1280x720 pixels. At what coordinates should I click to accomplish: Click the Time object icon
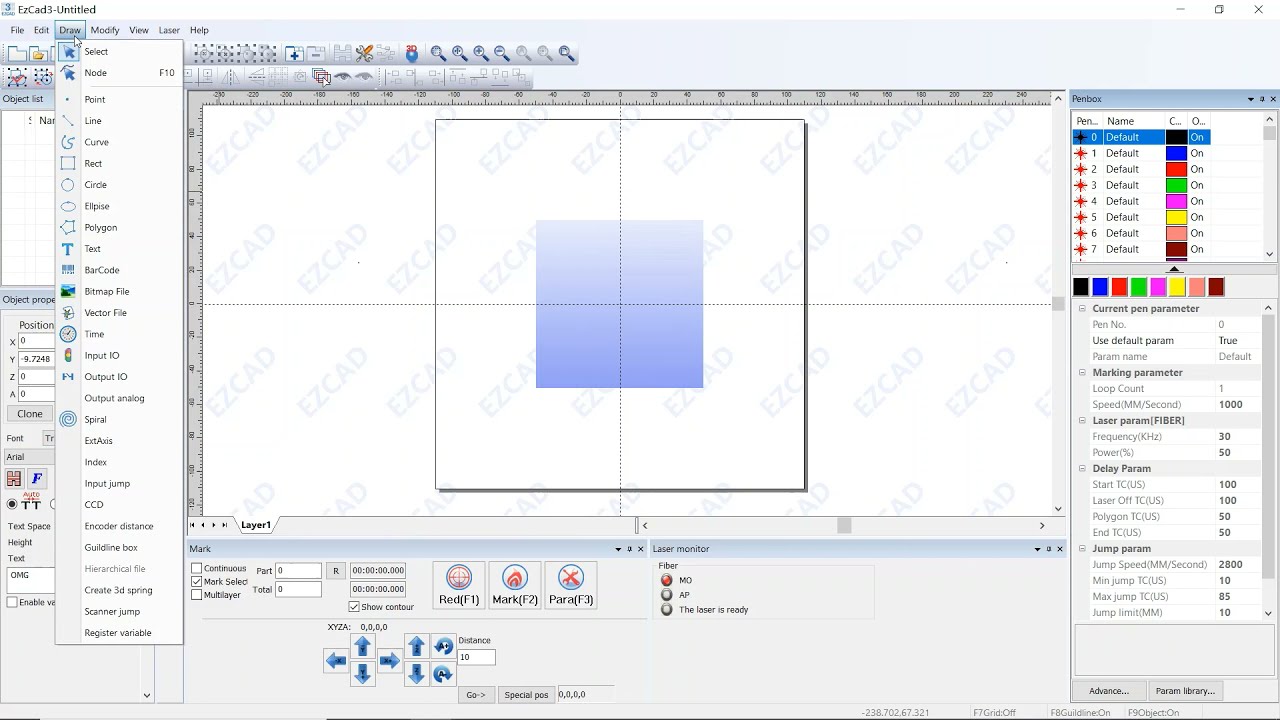[68, 334]
